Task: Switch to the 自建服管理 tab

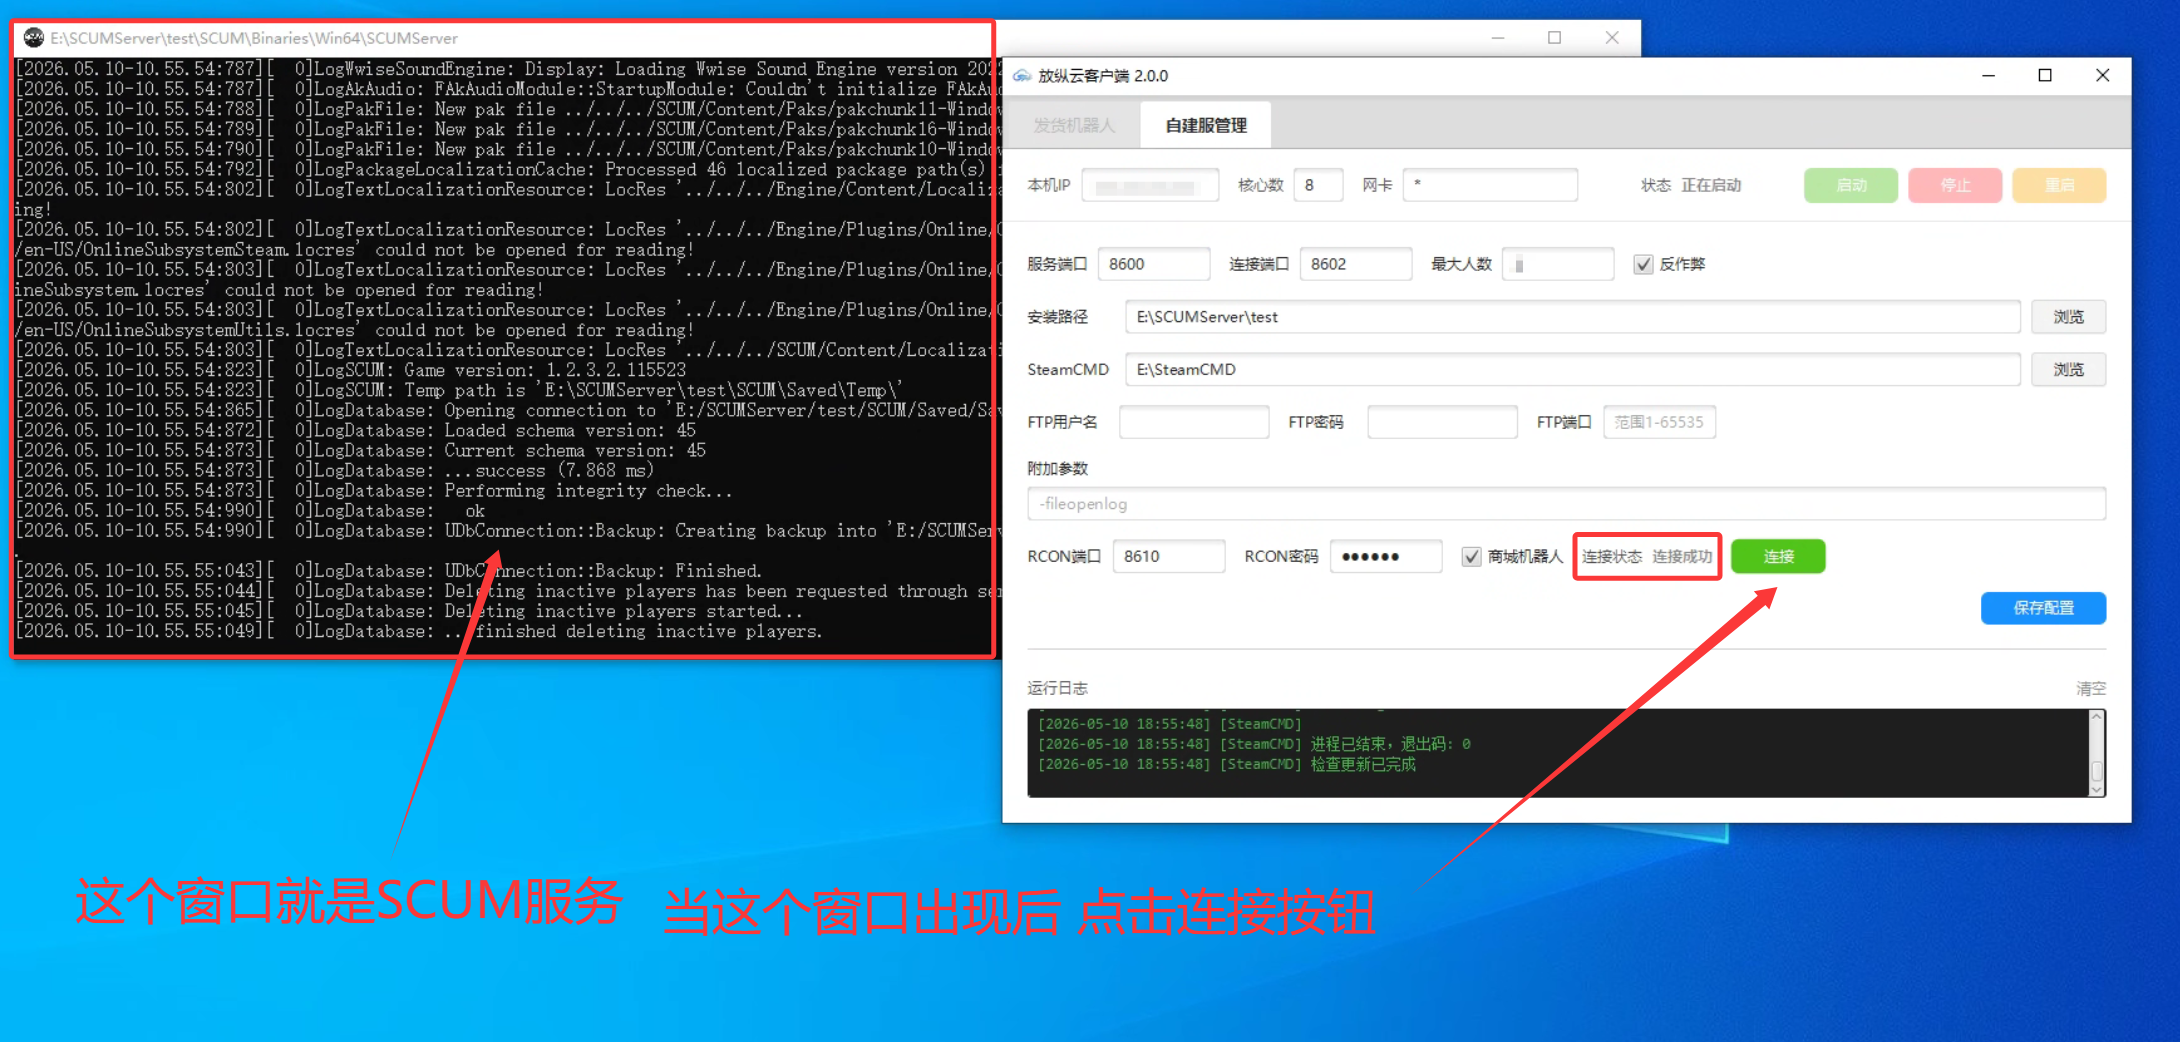Action: pyautogui.click(x=1206, y=125)
